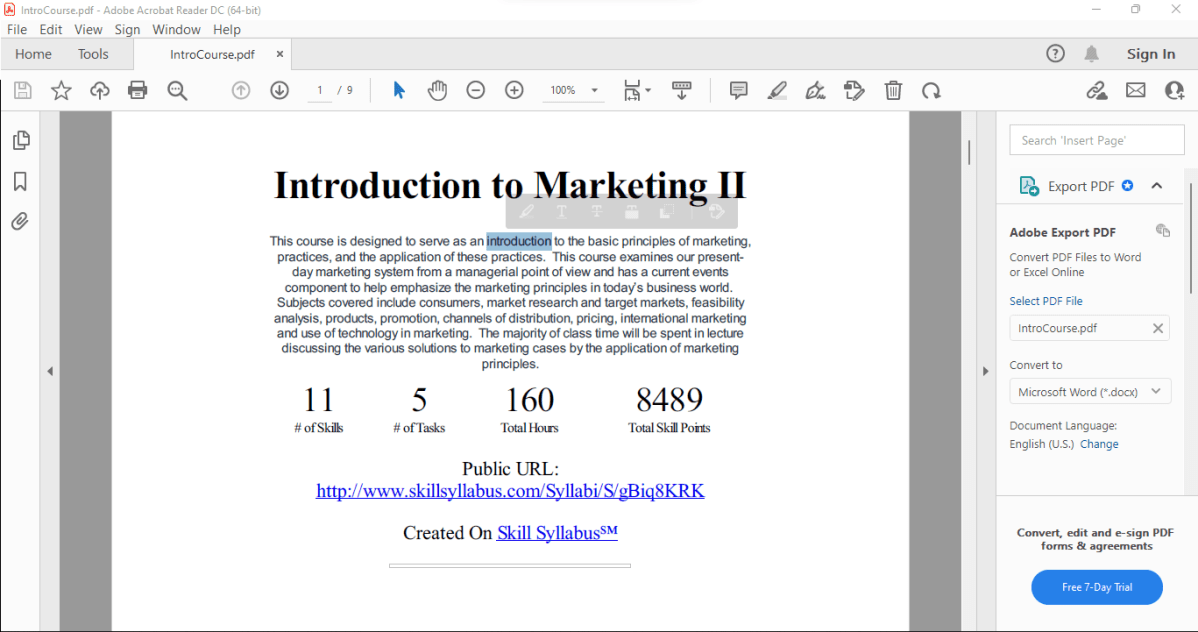Switch to the Tools tab
Viewport: 1198px width, 632px height.
[93, 53]
